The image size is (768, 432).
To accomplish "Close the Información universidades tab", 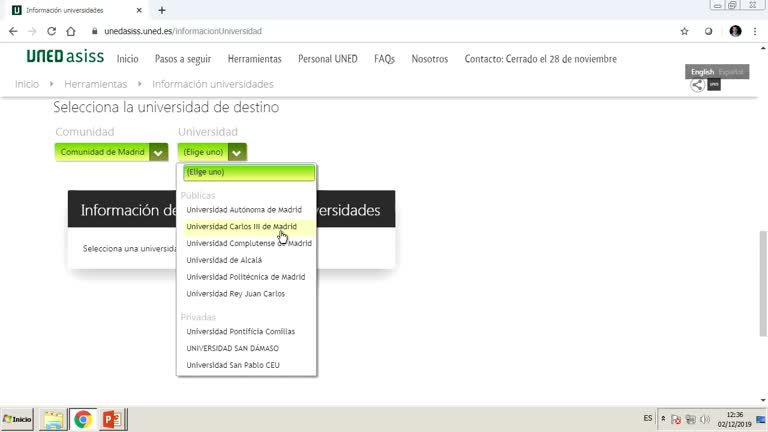I will [x=139, y=10].
